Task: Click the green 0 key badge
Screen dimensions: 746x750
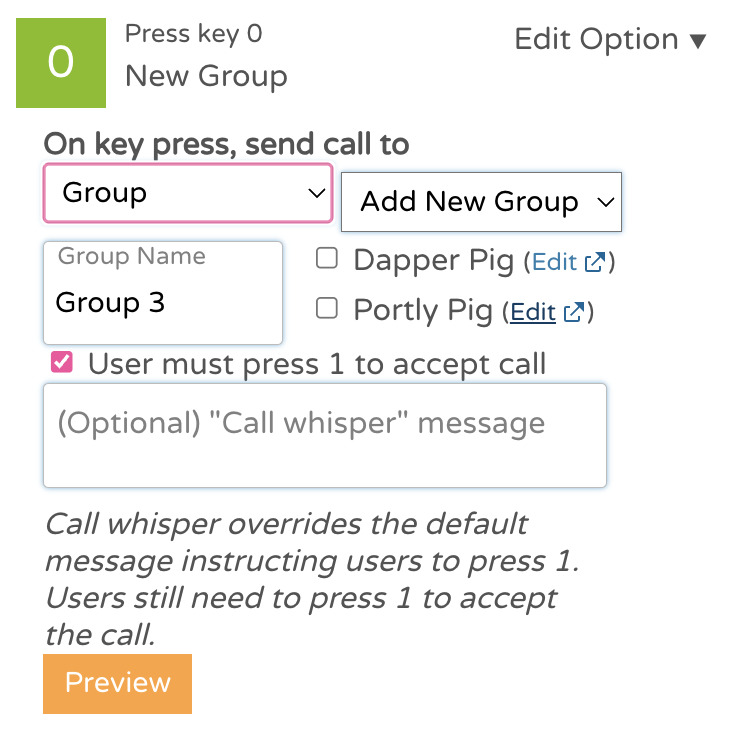Action: pyautogui.click(x=61, y=62)
